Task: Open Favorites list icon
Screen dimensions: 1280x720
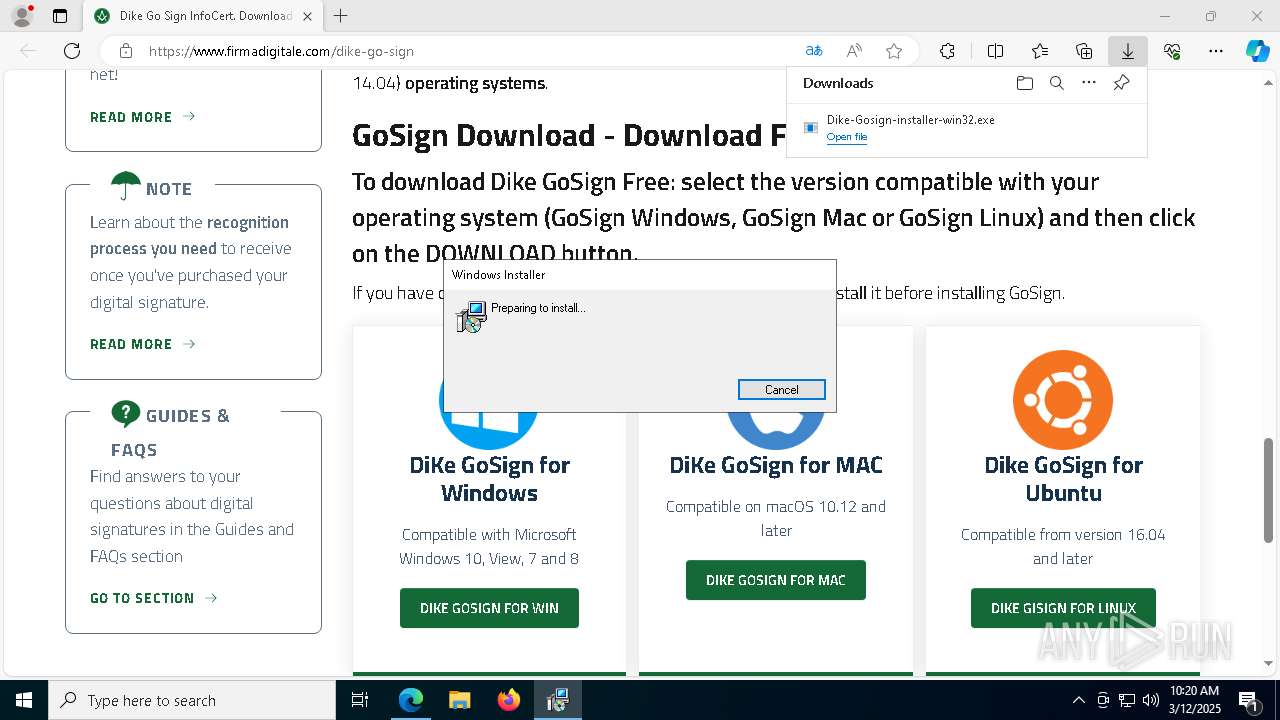Action: point(1040,51)
